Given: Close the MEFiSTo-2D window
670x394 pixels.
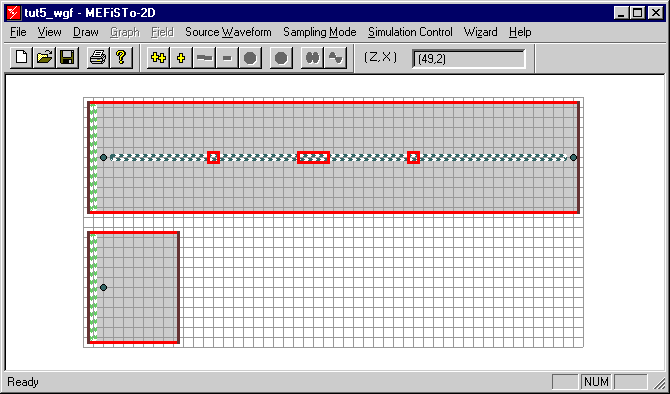Looking at the screenshot, I should 656,13.
